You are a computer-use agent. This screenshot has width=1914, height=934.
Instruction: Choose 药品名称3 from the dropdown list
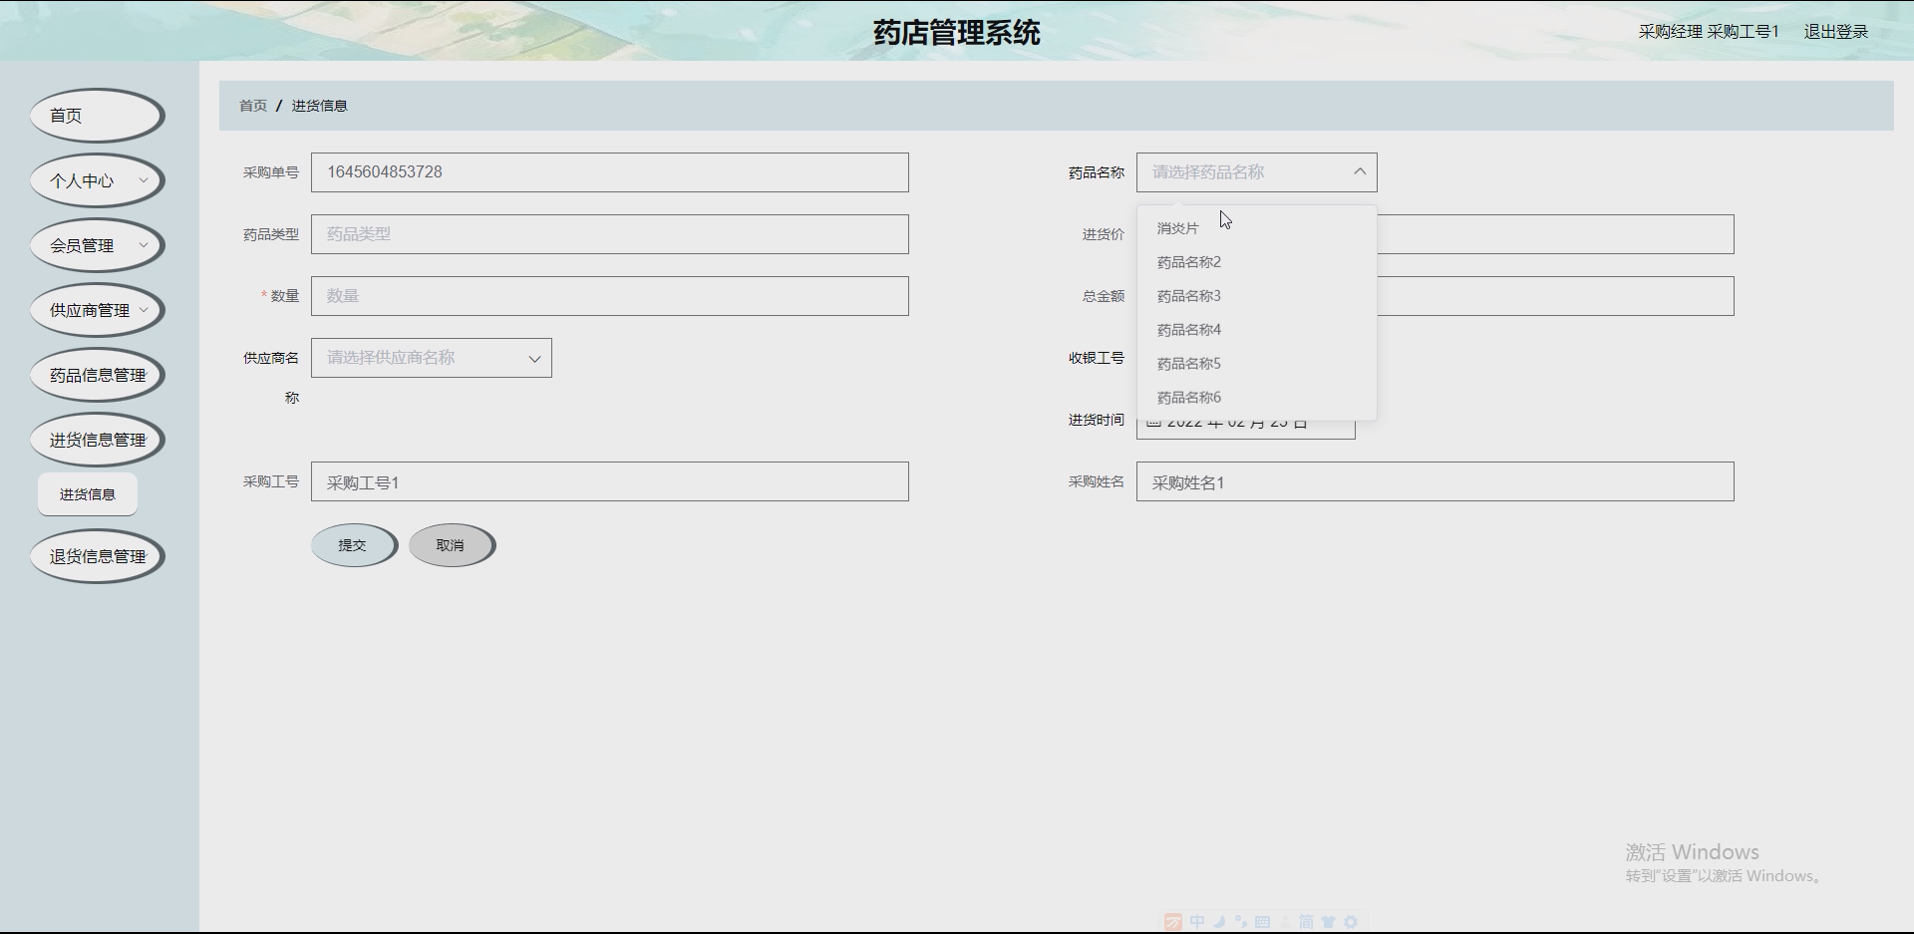[x=1256, y=296]
